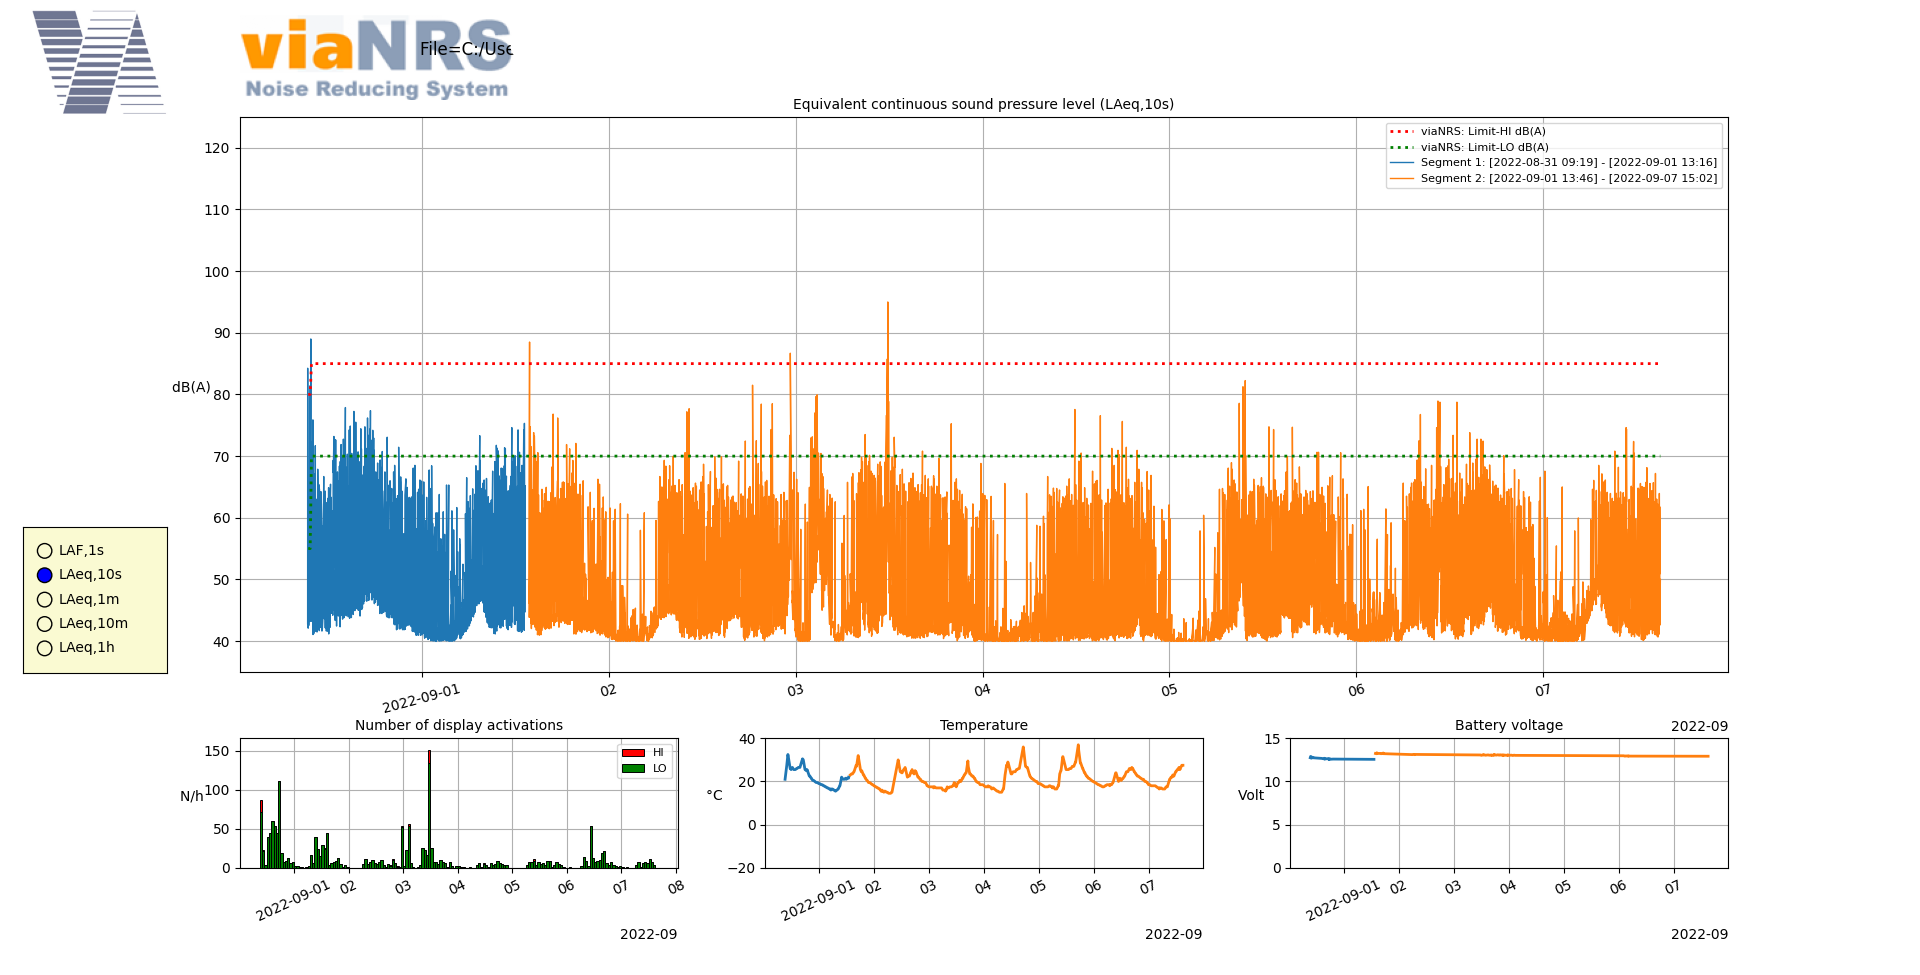The image size is (1920, 975).
Task: Enable the LAeq,1h radio option
Action: (45, 648)
